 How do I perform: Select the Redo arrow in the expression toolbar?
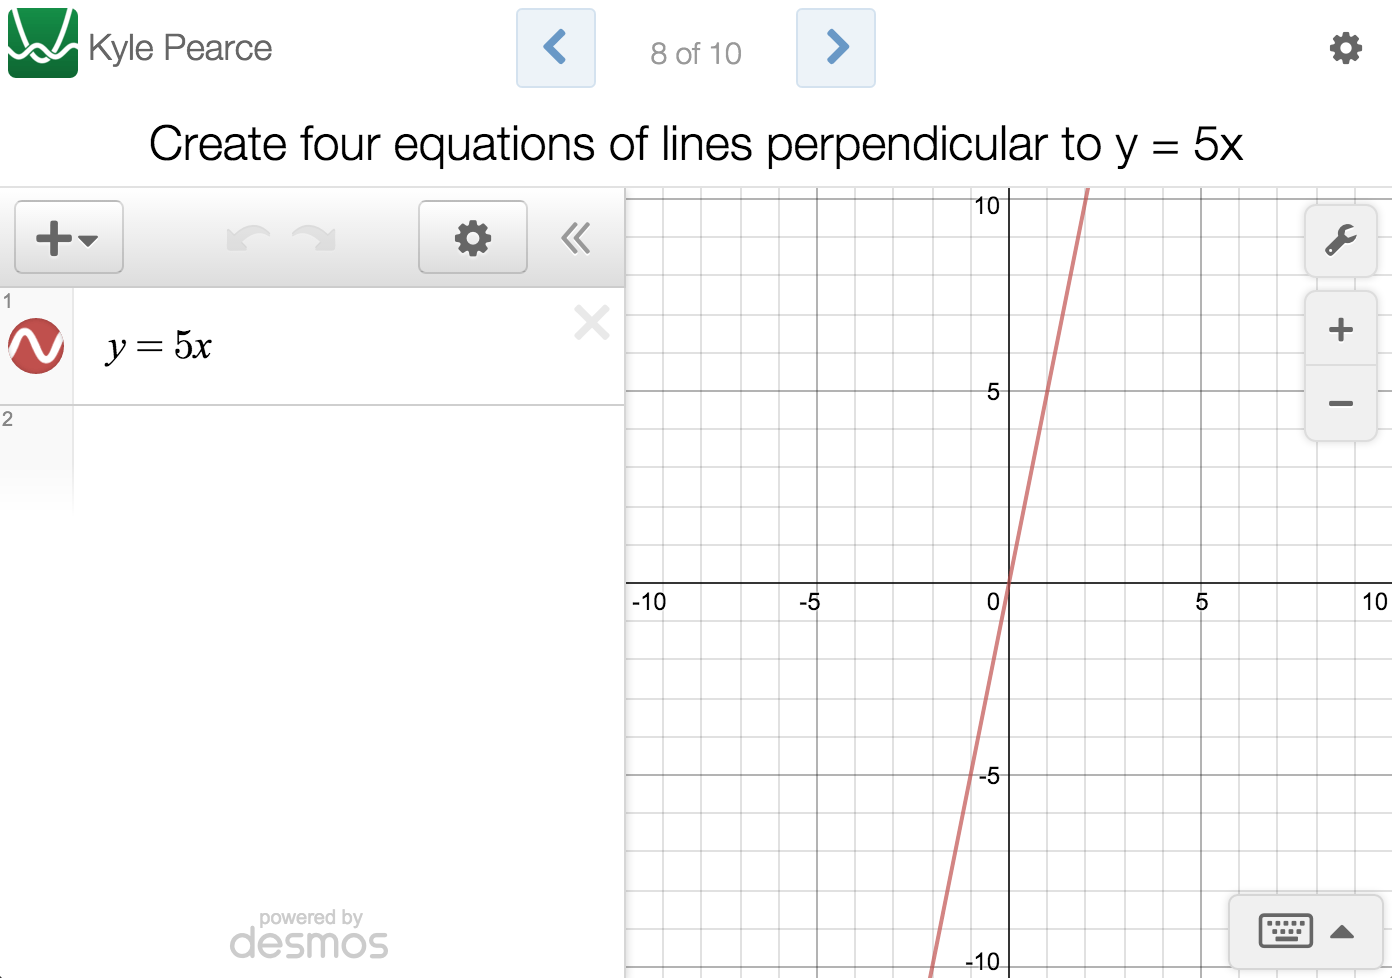(313, 237)
